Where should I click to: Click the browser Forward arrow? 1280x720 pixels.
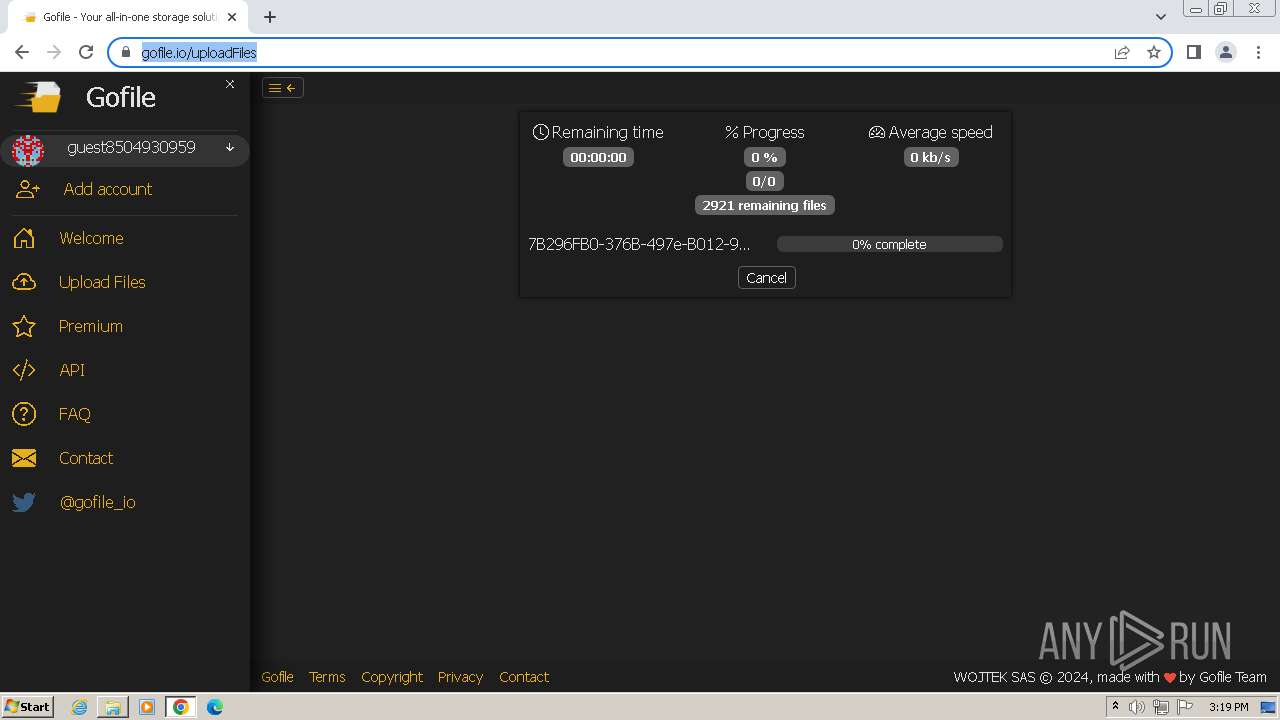(54, 52)
